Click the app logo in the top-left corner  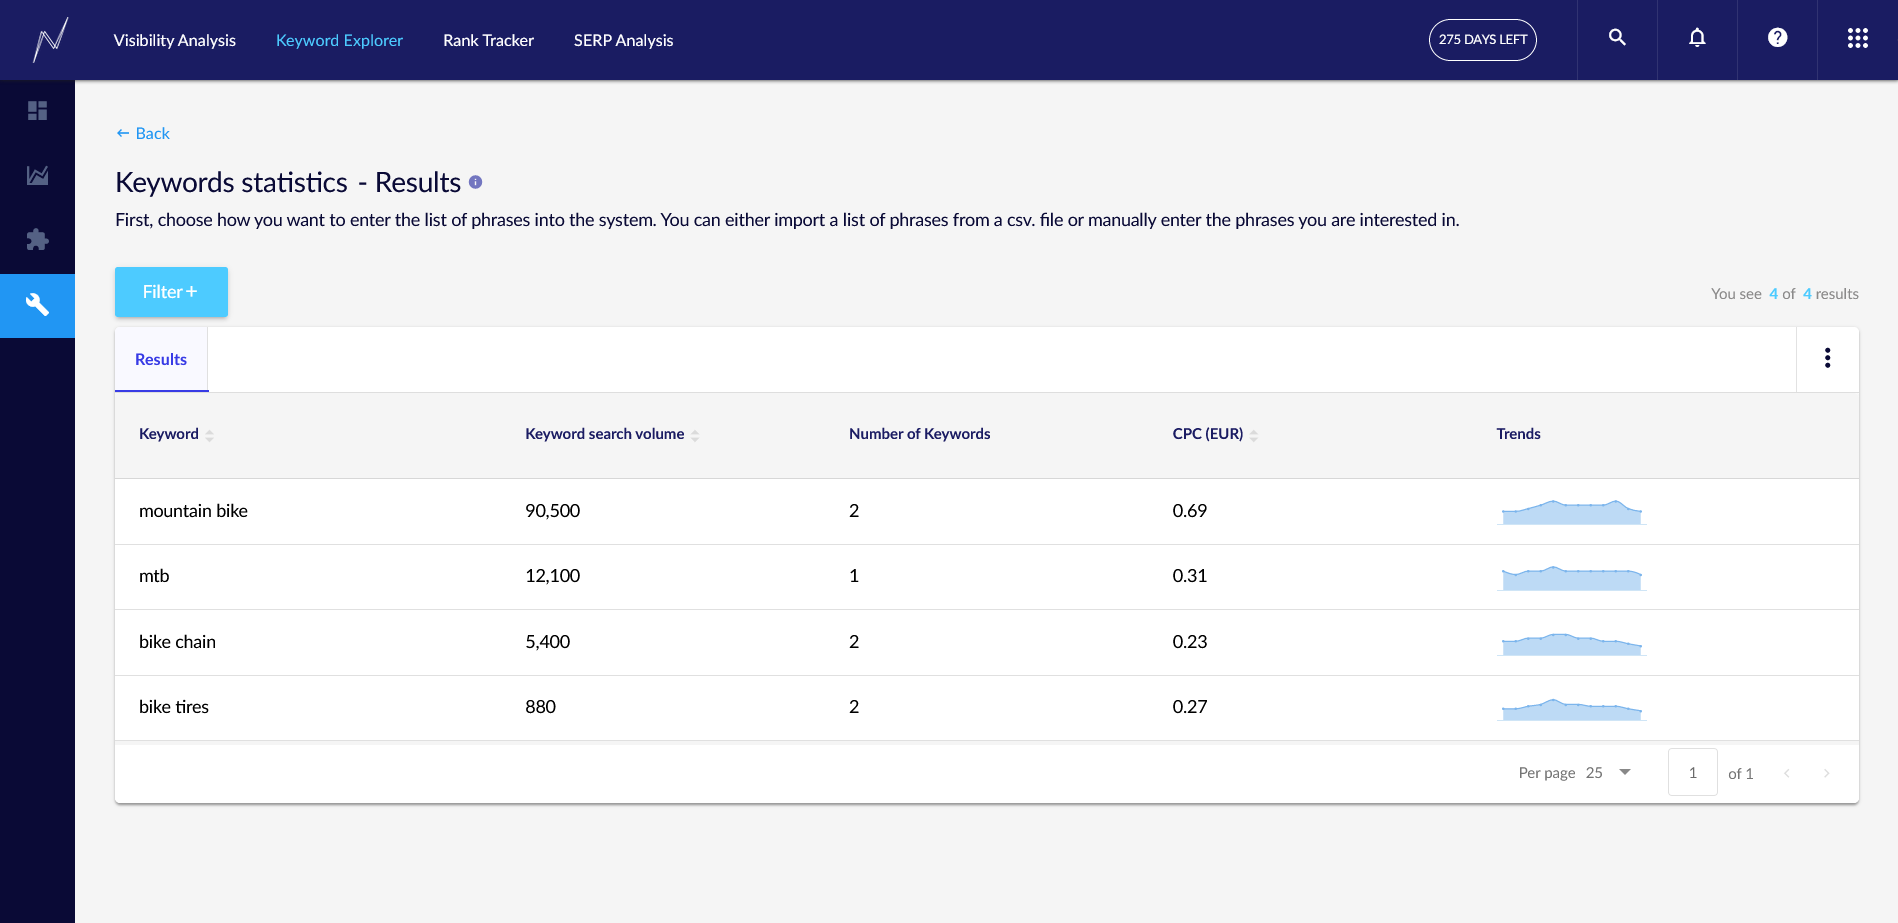tap(50, 40)
